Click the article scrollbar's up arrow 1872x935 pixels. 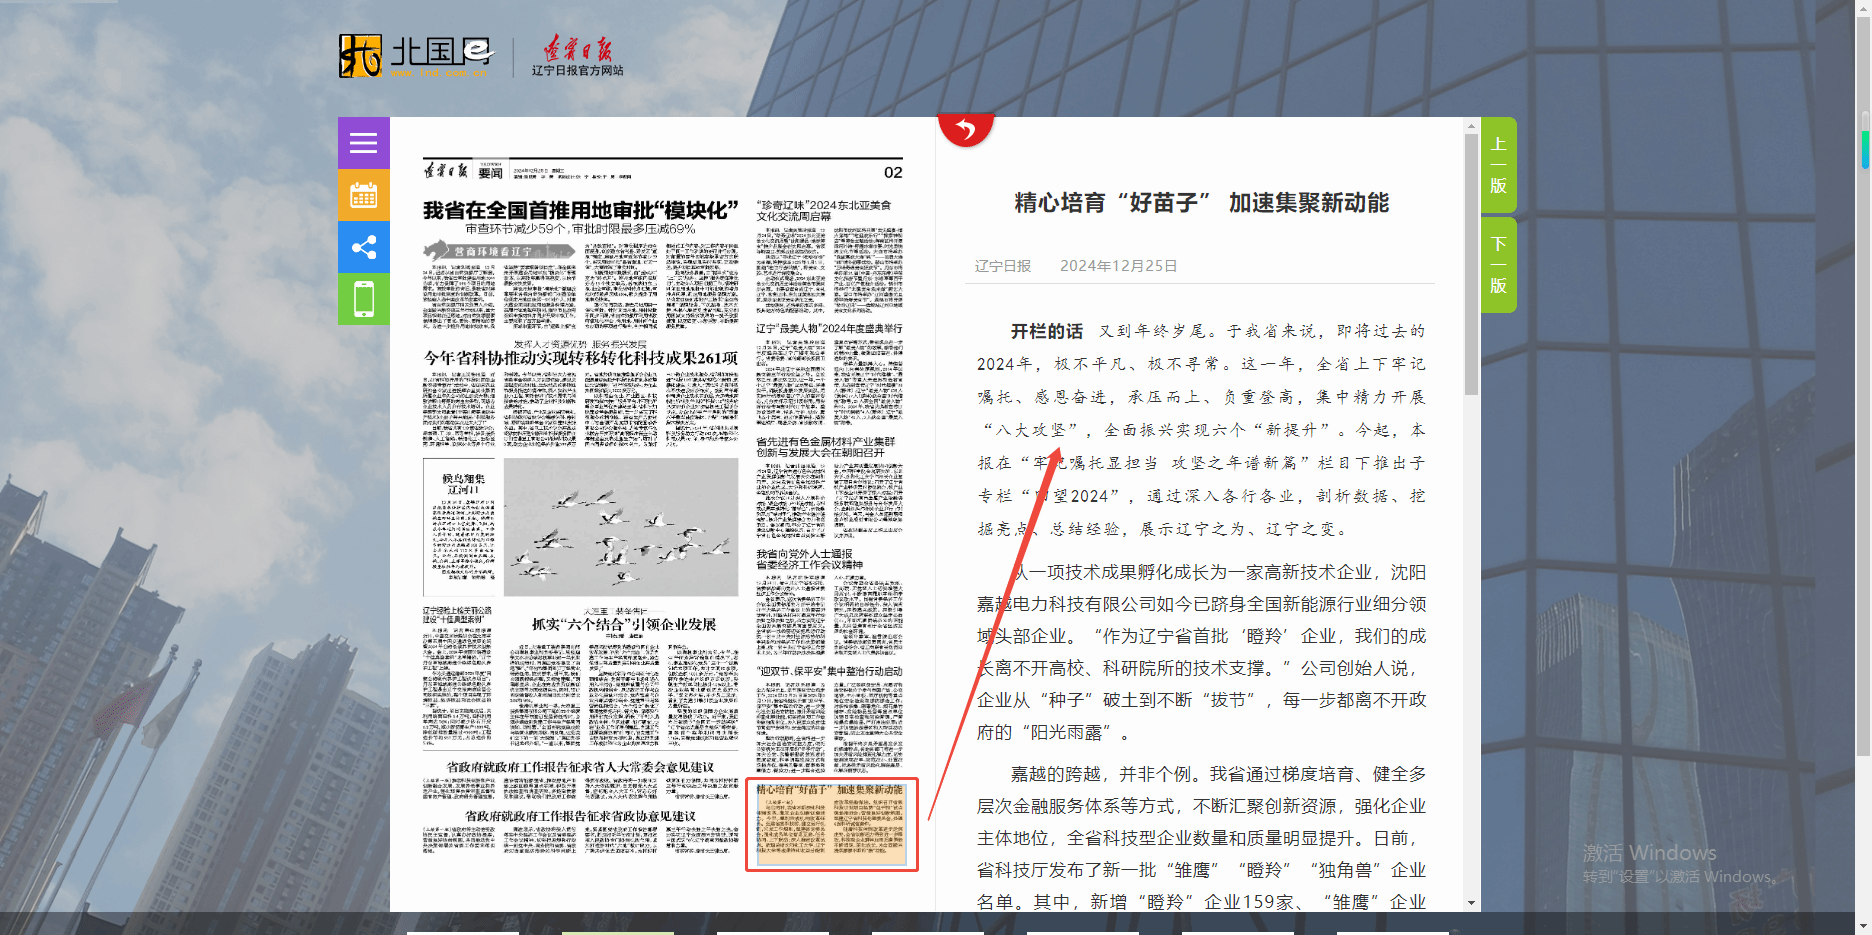[1471, 127]
